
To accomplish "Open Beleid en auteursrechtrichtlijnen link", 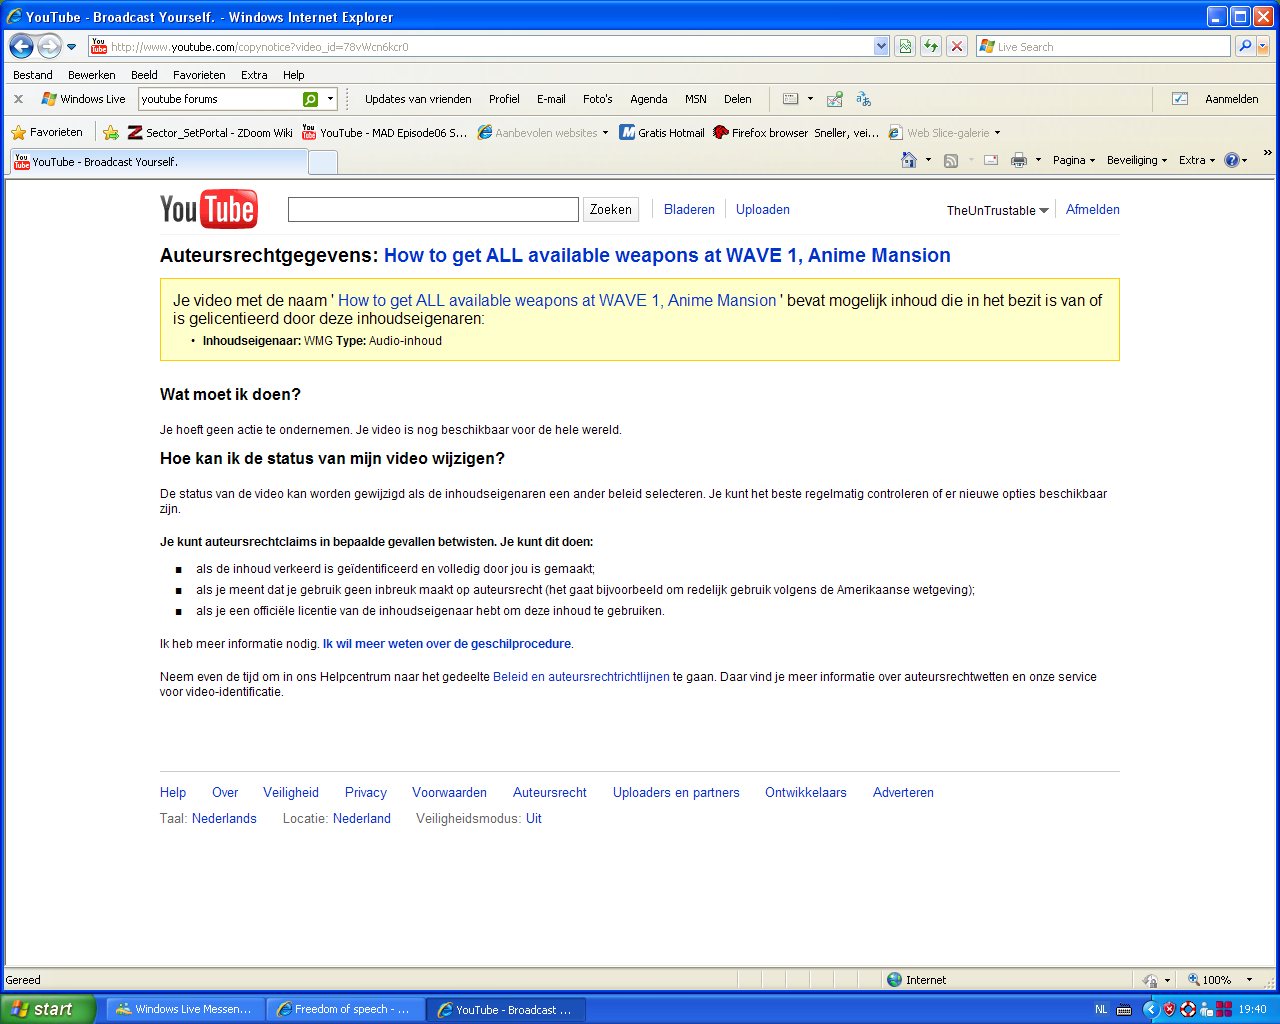I will coord(581,677).
